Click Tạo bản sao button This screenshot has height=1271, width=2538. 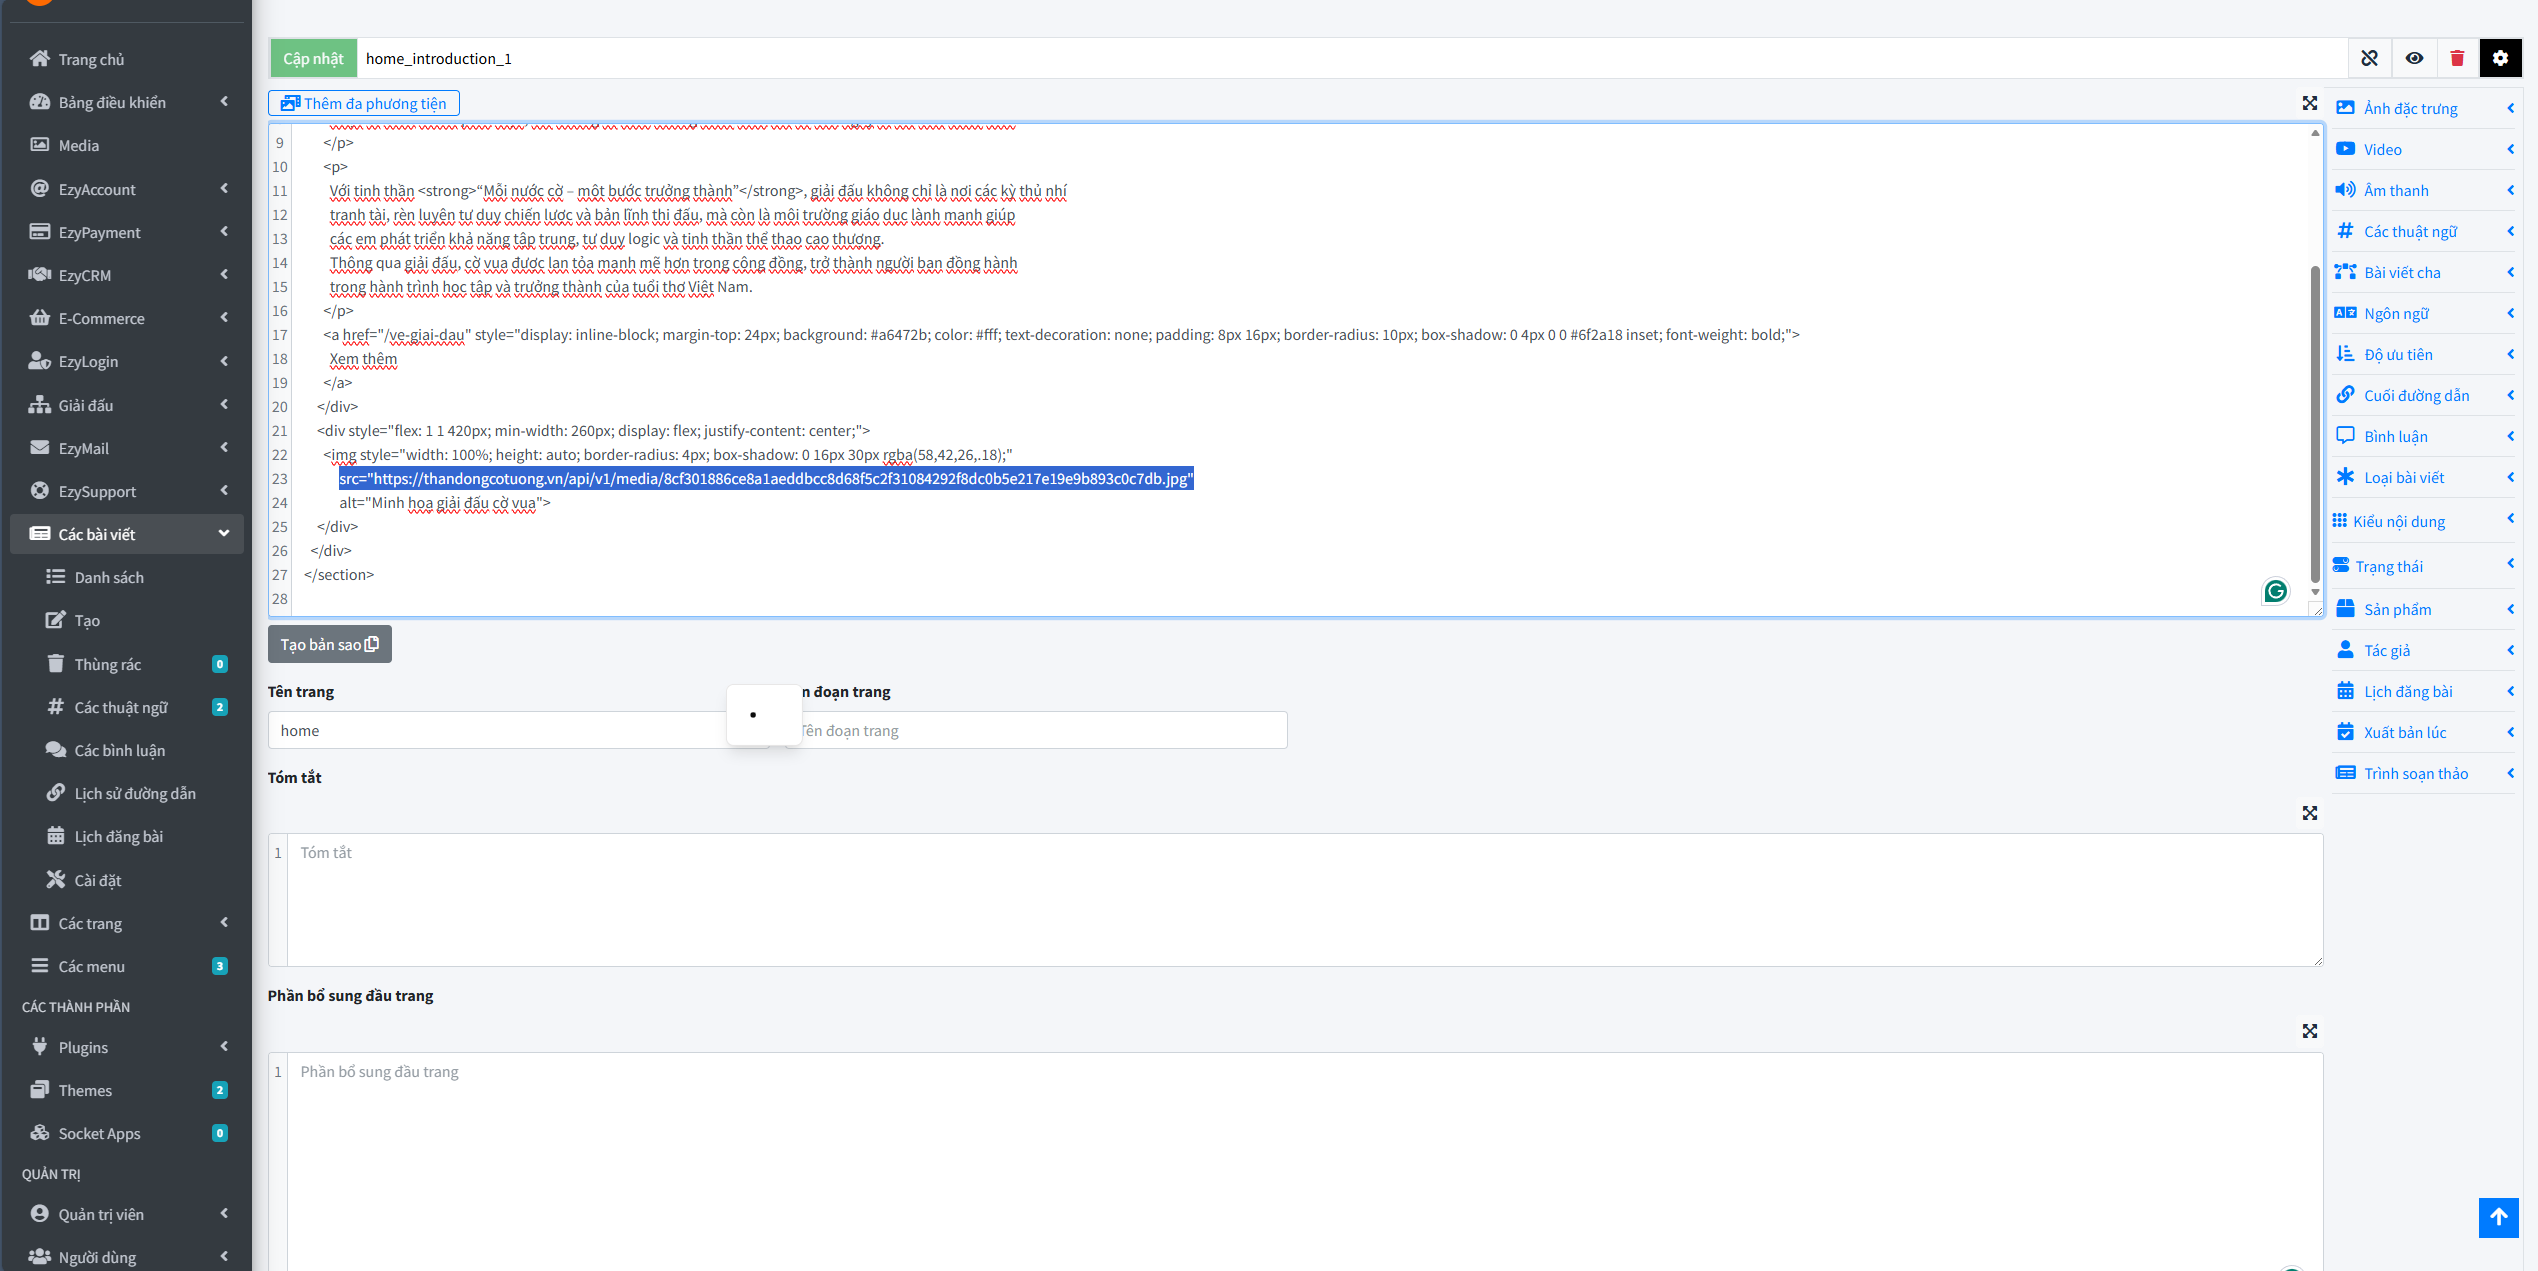(x=329, y=644)
